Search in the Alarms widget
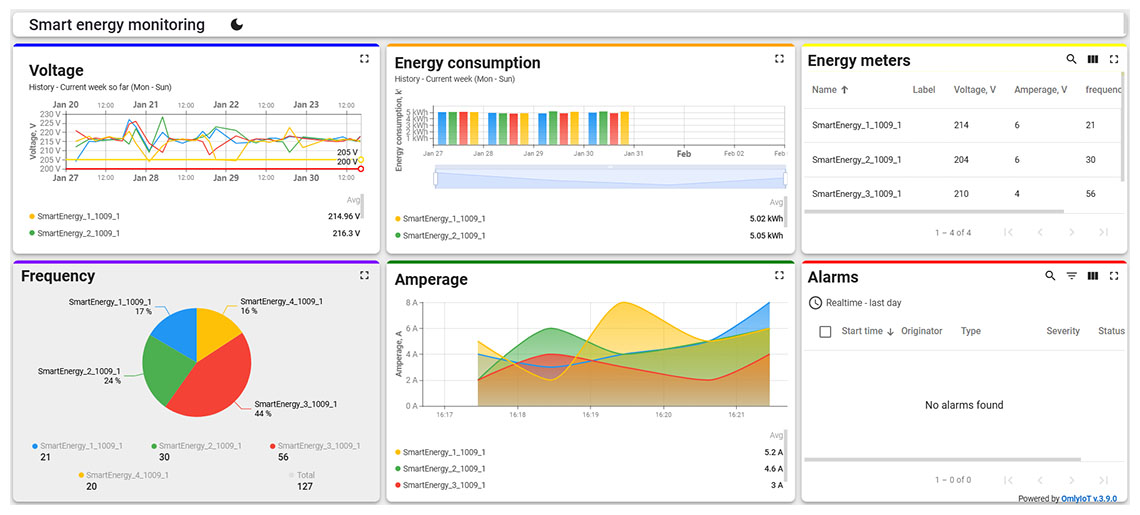Viewport: 1140px width, 515px height. [x=1050, y=276]
